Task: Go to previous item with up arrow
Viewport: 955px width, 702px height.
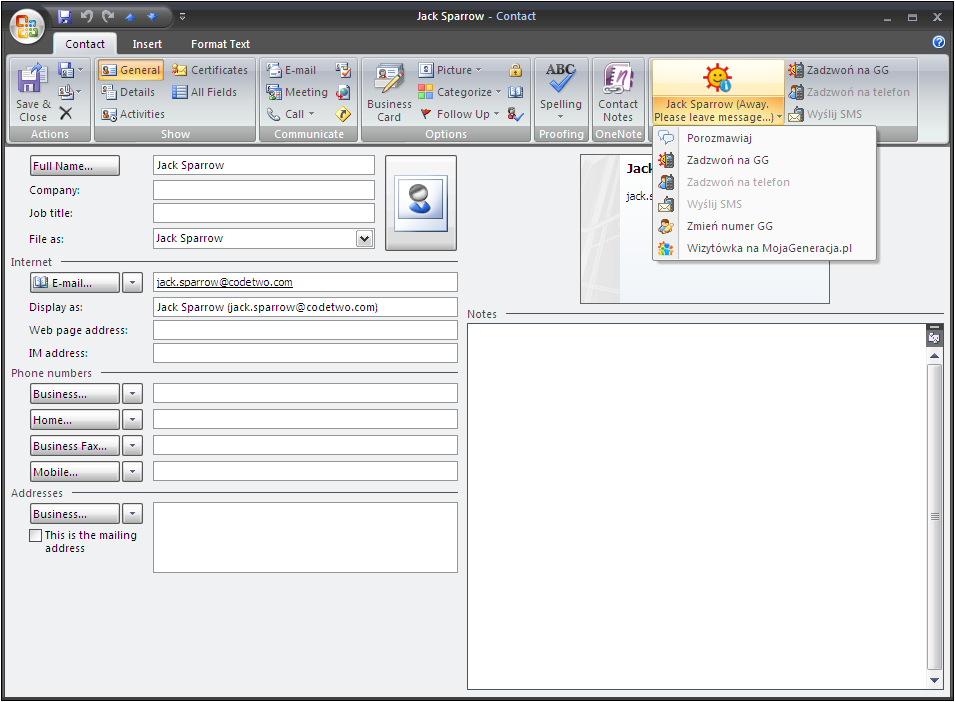Action: 130,17
